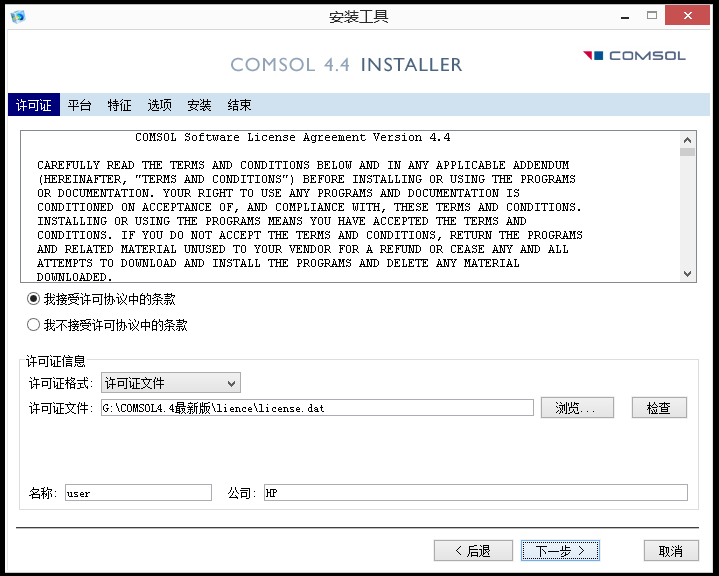
Task: Click the 许可证文件 path input field
Action: click(x=317, y=408)
